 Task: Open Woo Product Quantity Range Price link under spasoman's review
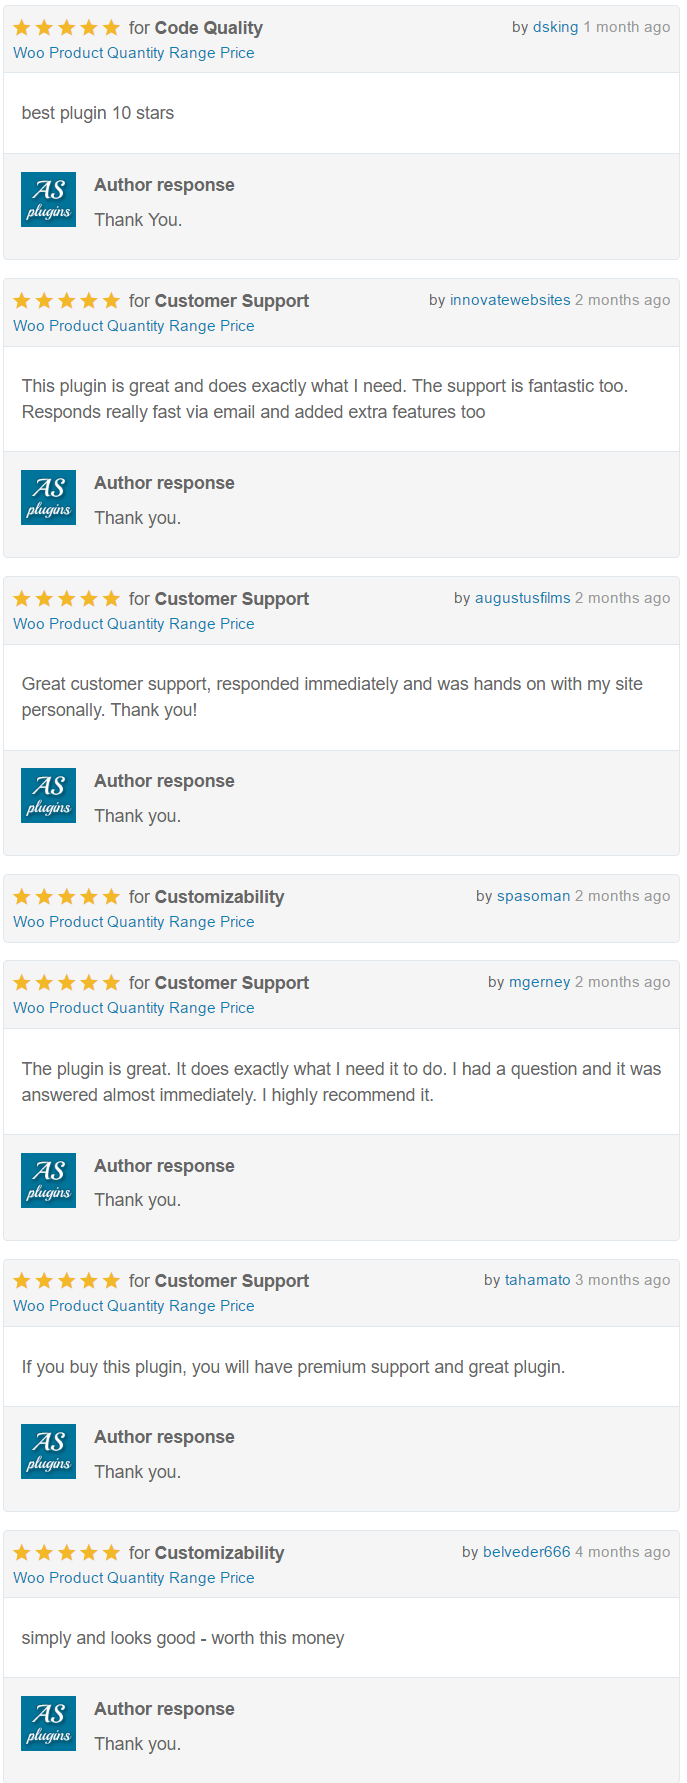point(134,922)
